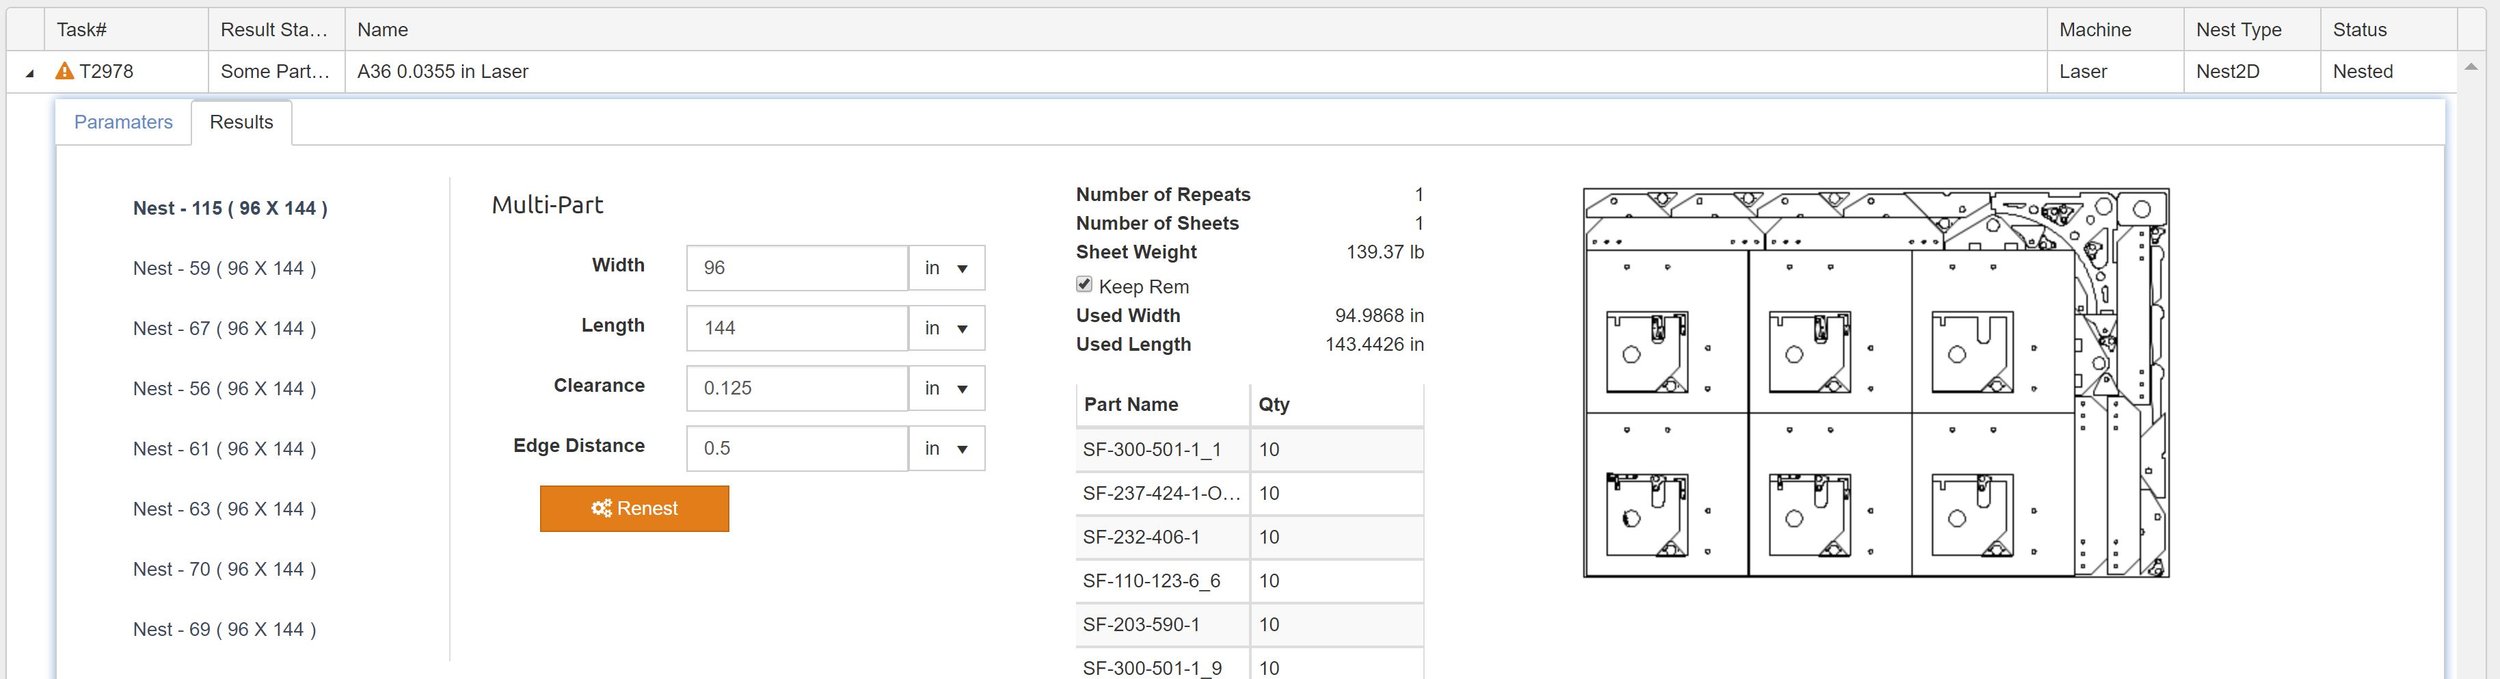Click the Part Name column header
The height and width of the screenshot is (679, 2500).
[1162, 404]
